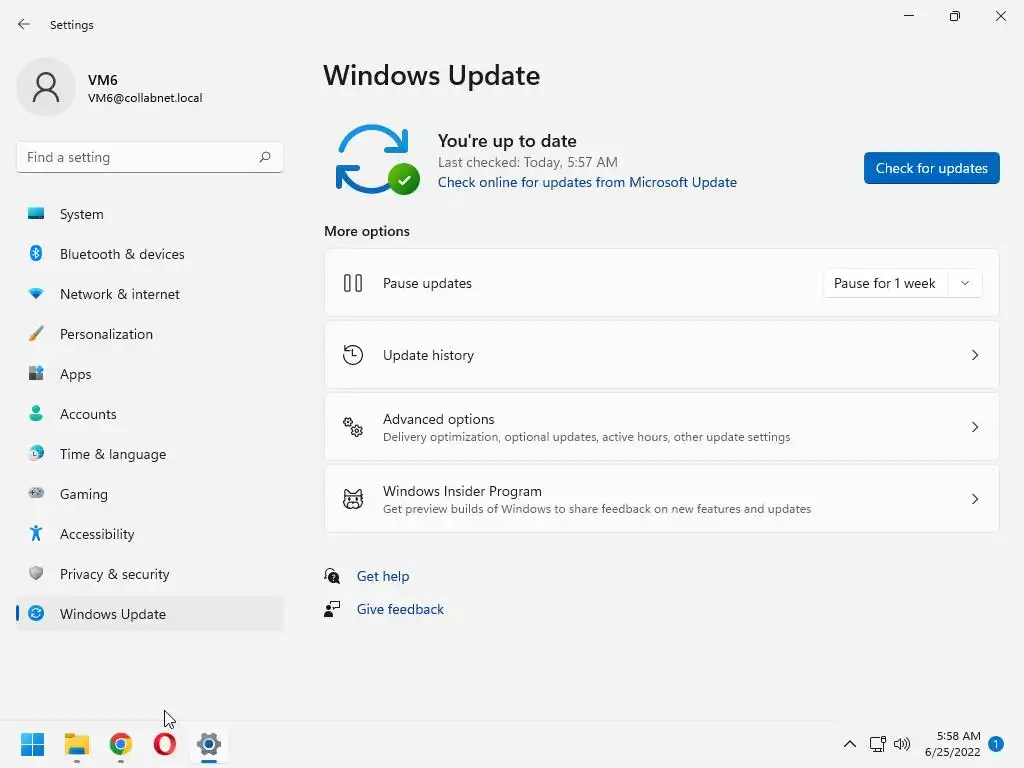1024x768 pixels.
Task: Click the Accounts person icon
Action: click(36, 413)
